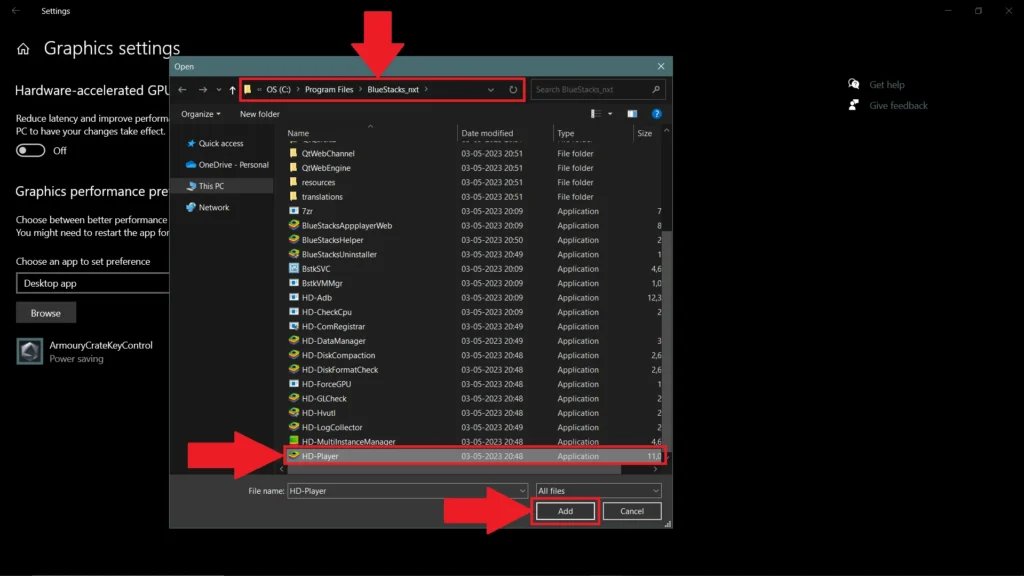Screen dimensions: 1024x576
Task: Click the refresh icon in address bar
Action: [513, 89]
